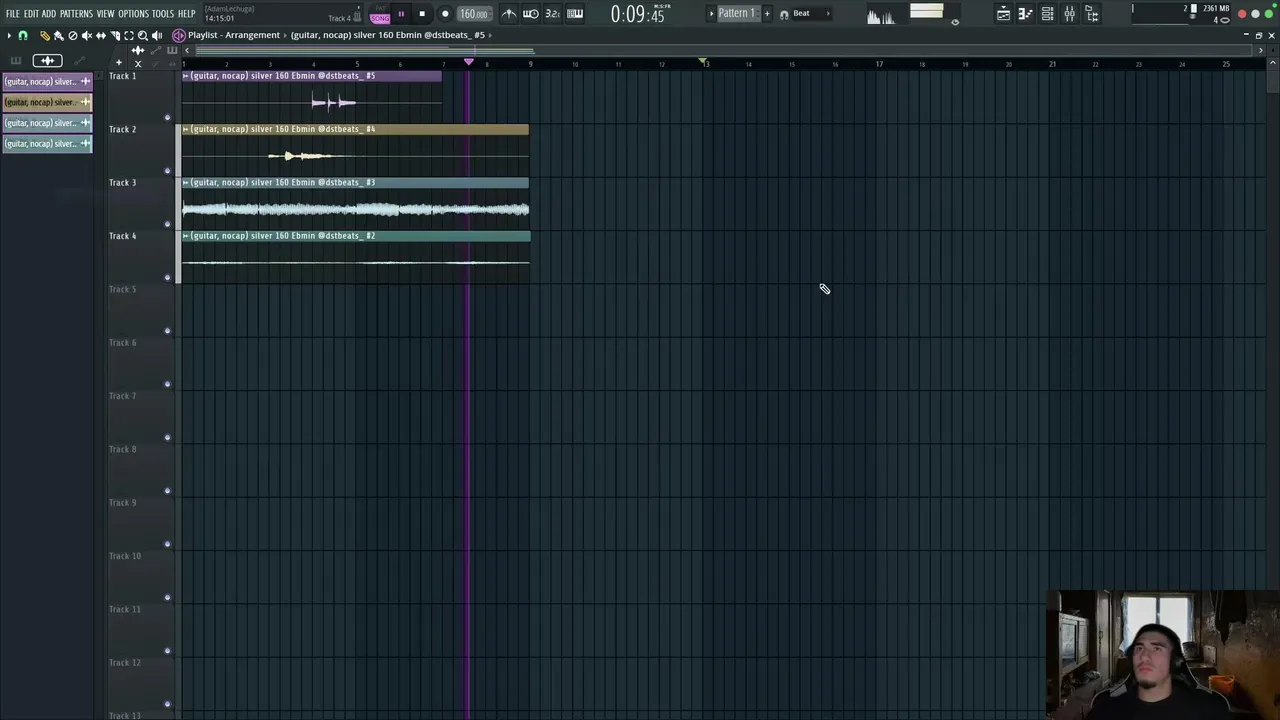Viewport: 1280px width, 720px height.
Task: Open the Mixer window icon
Action: tap(1069, 14)
